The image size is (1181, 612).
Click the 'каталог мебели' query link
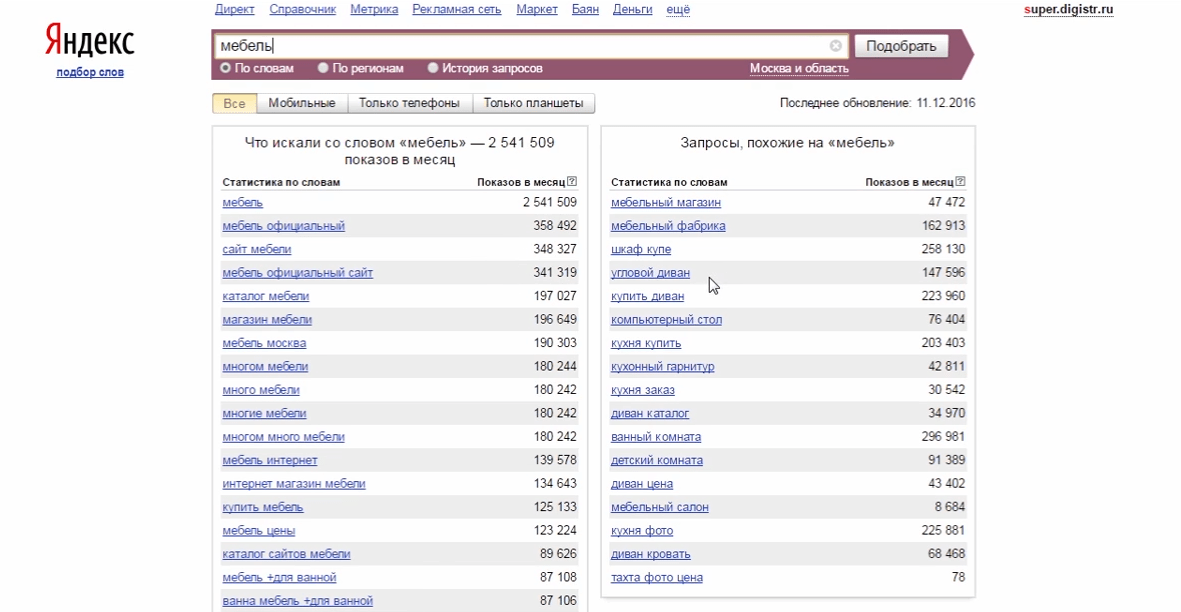coord(265,296)
